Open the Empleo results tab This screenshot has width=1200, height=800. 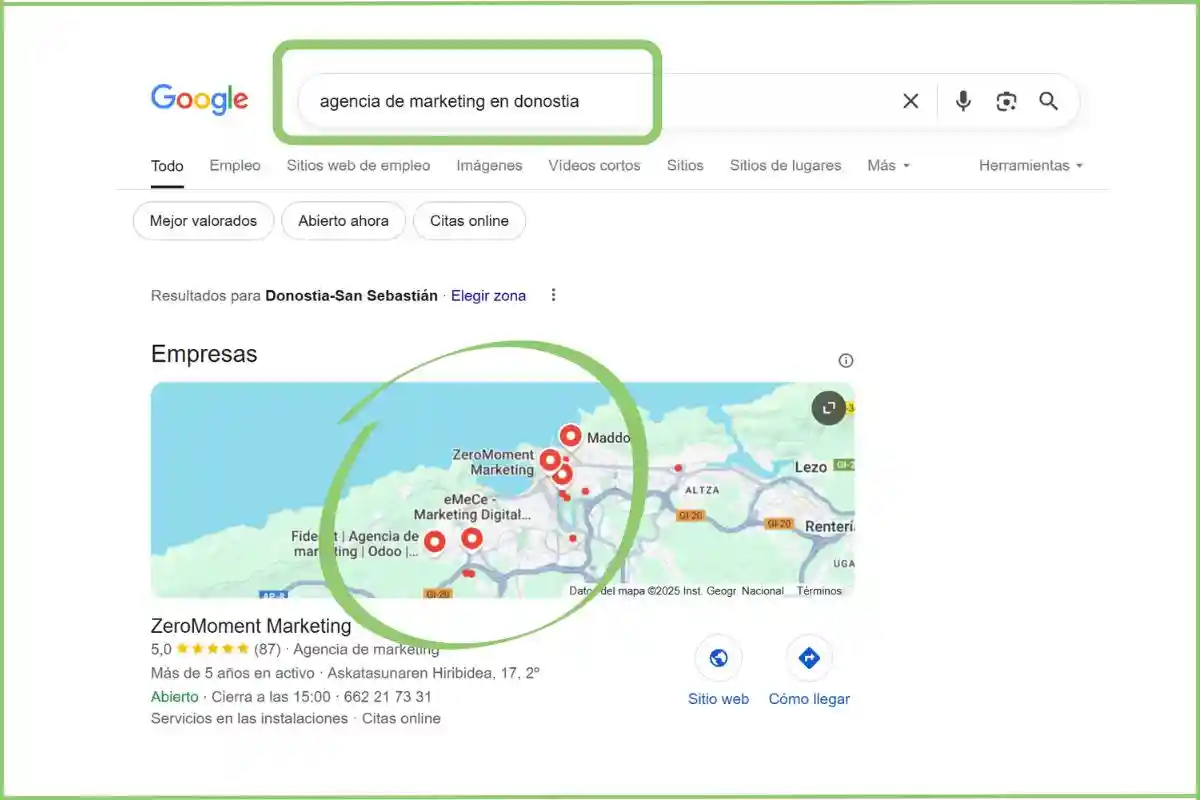[235, 165]
